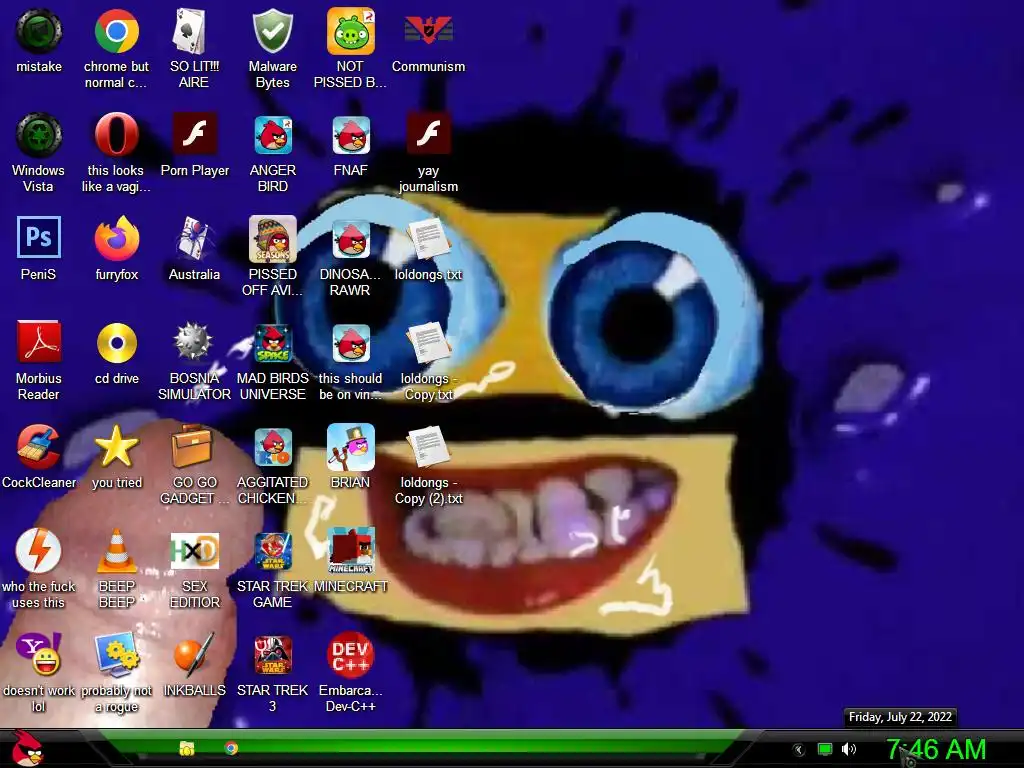
Task: Open the 'loldongs - Copy.txt' file
Action: 428,343
